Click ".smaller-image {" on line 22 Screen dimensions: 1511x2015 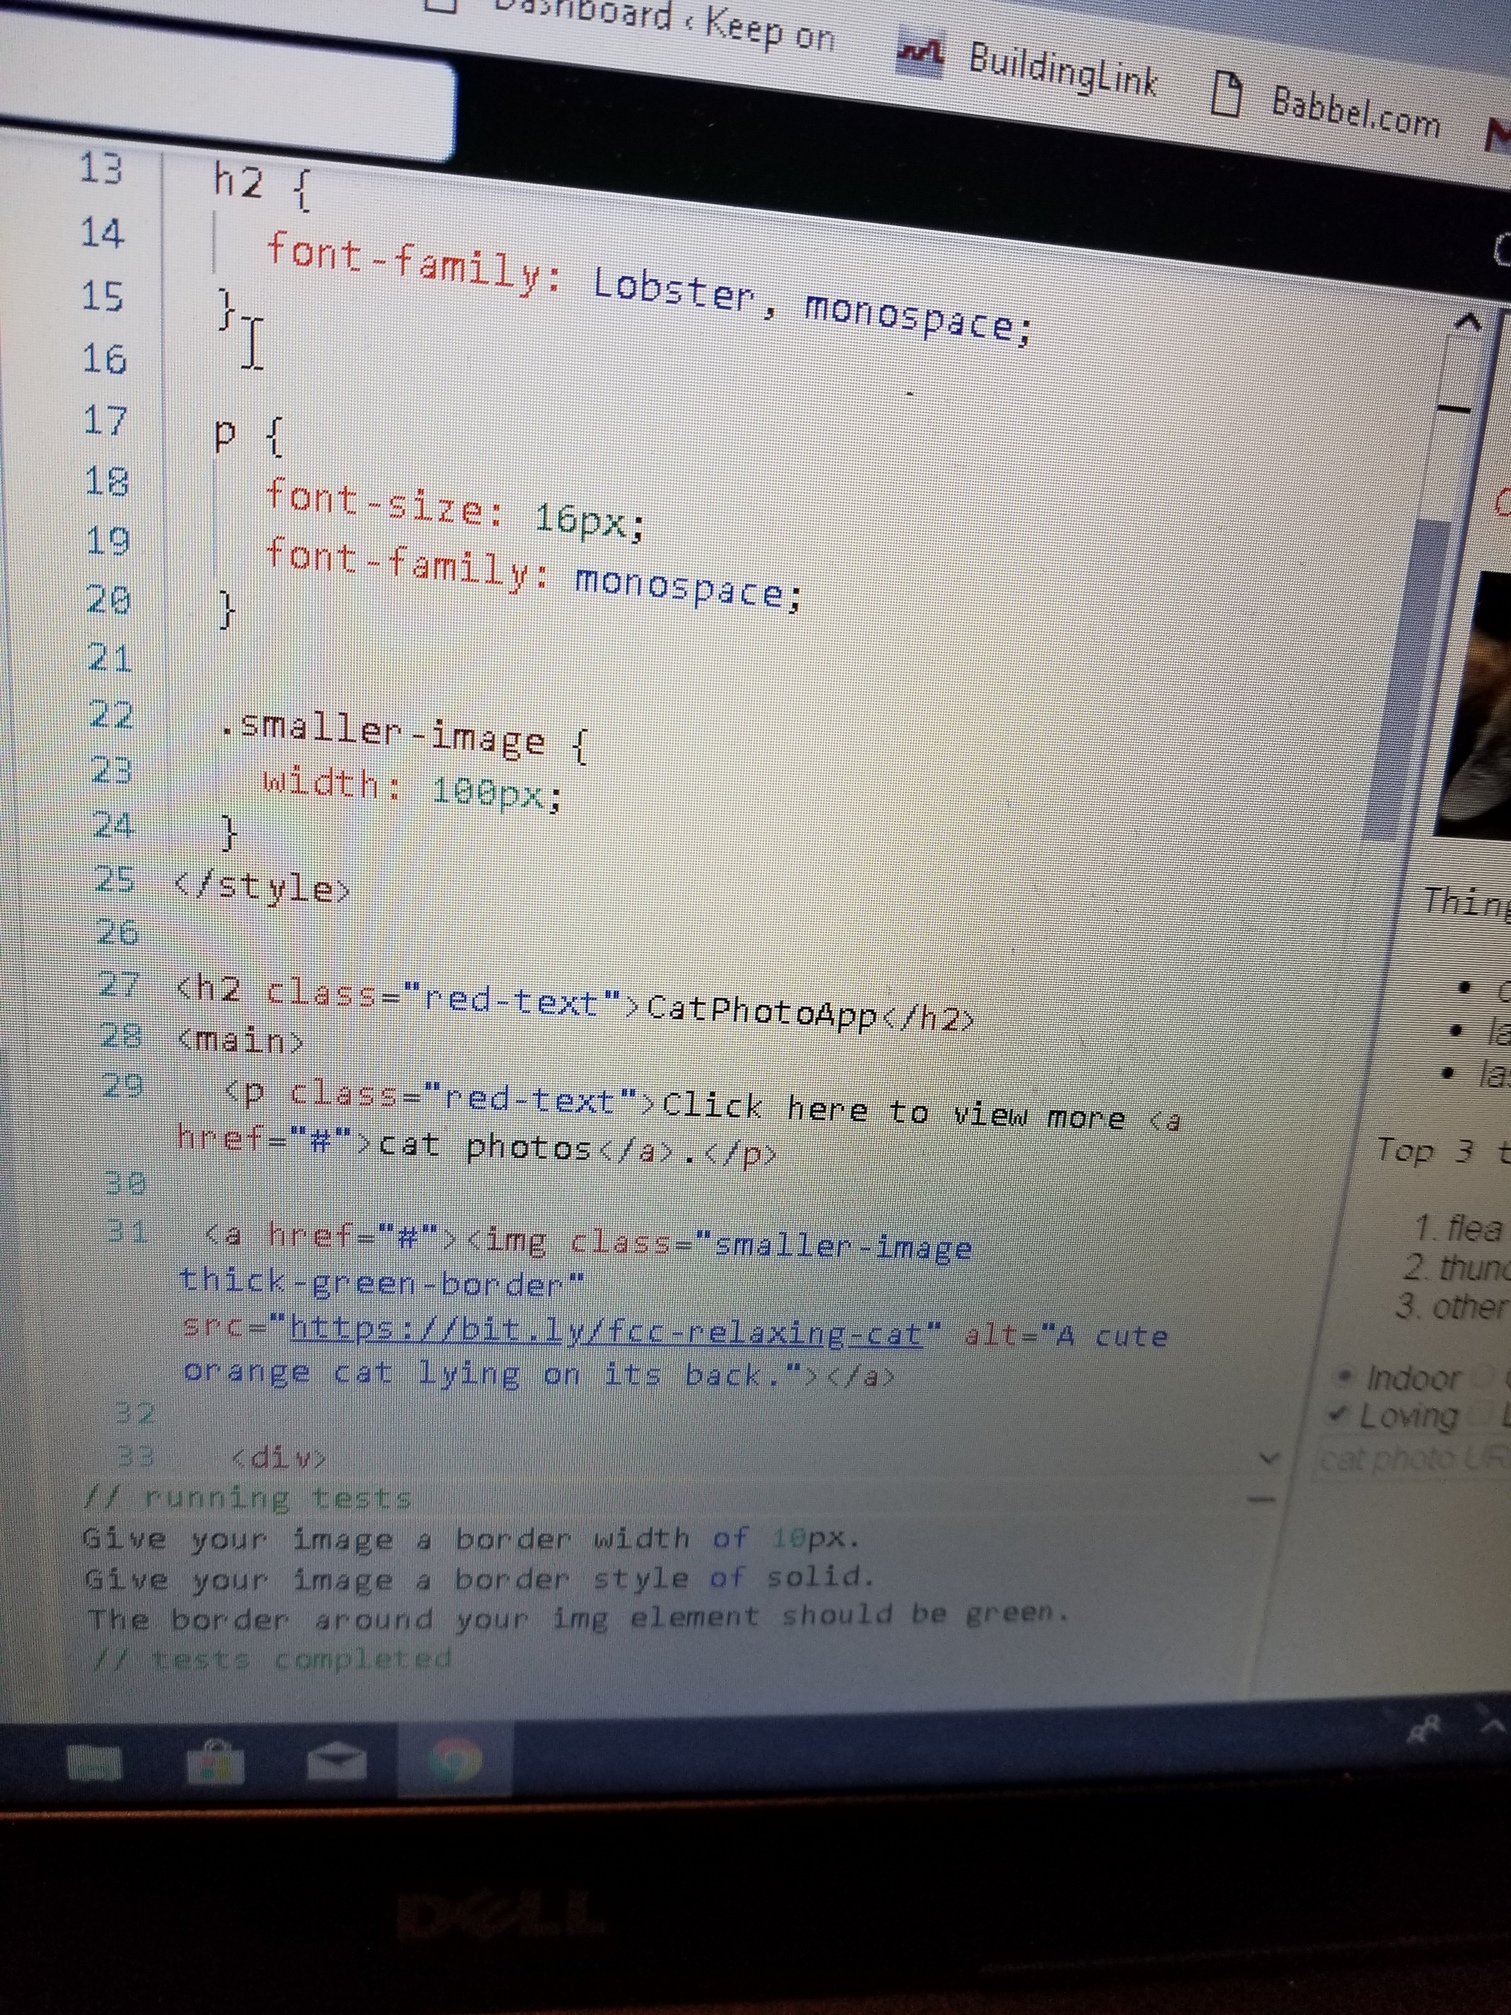click(x=404, y=735)
